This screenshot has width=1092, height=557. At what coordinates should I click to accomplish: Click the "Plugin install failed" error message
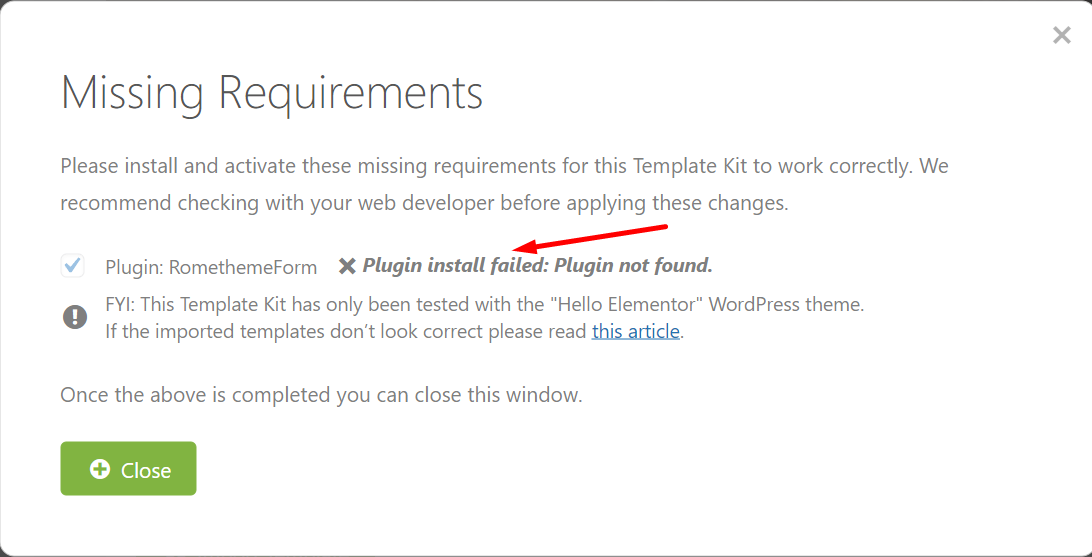point(538,265)
